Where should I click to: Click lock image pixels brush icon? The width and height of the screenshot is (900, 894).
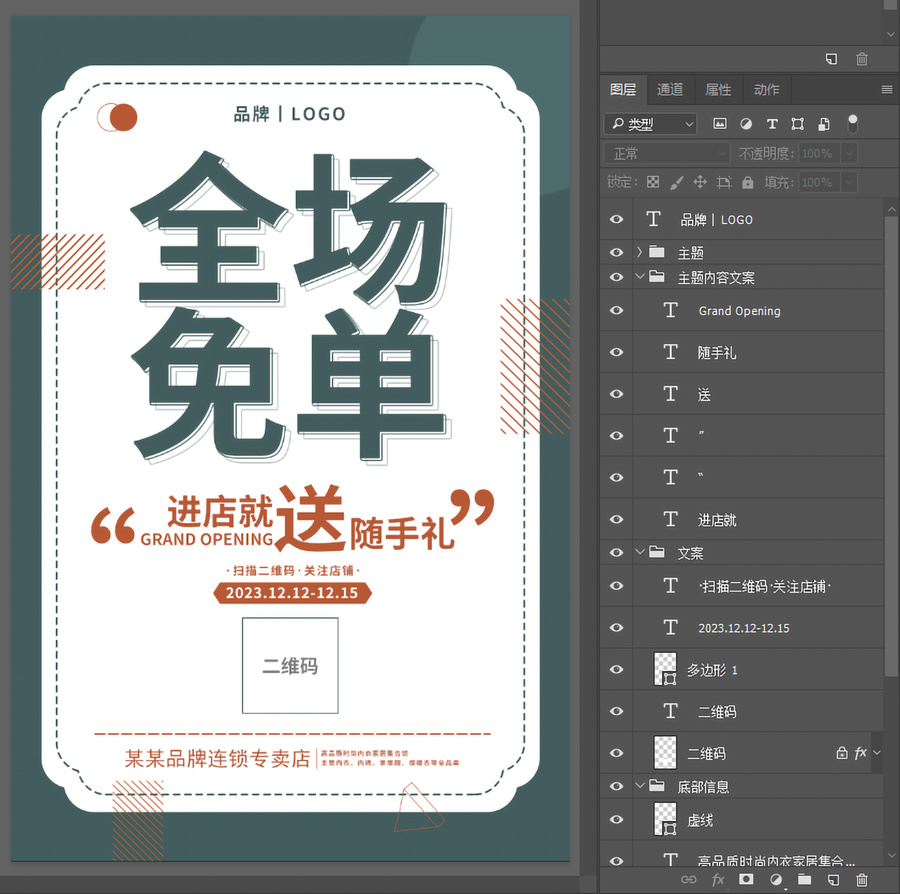tap(677, 182)
